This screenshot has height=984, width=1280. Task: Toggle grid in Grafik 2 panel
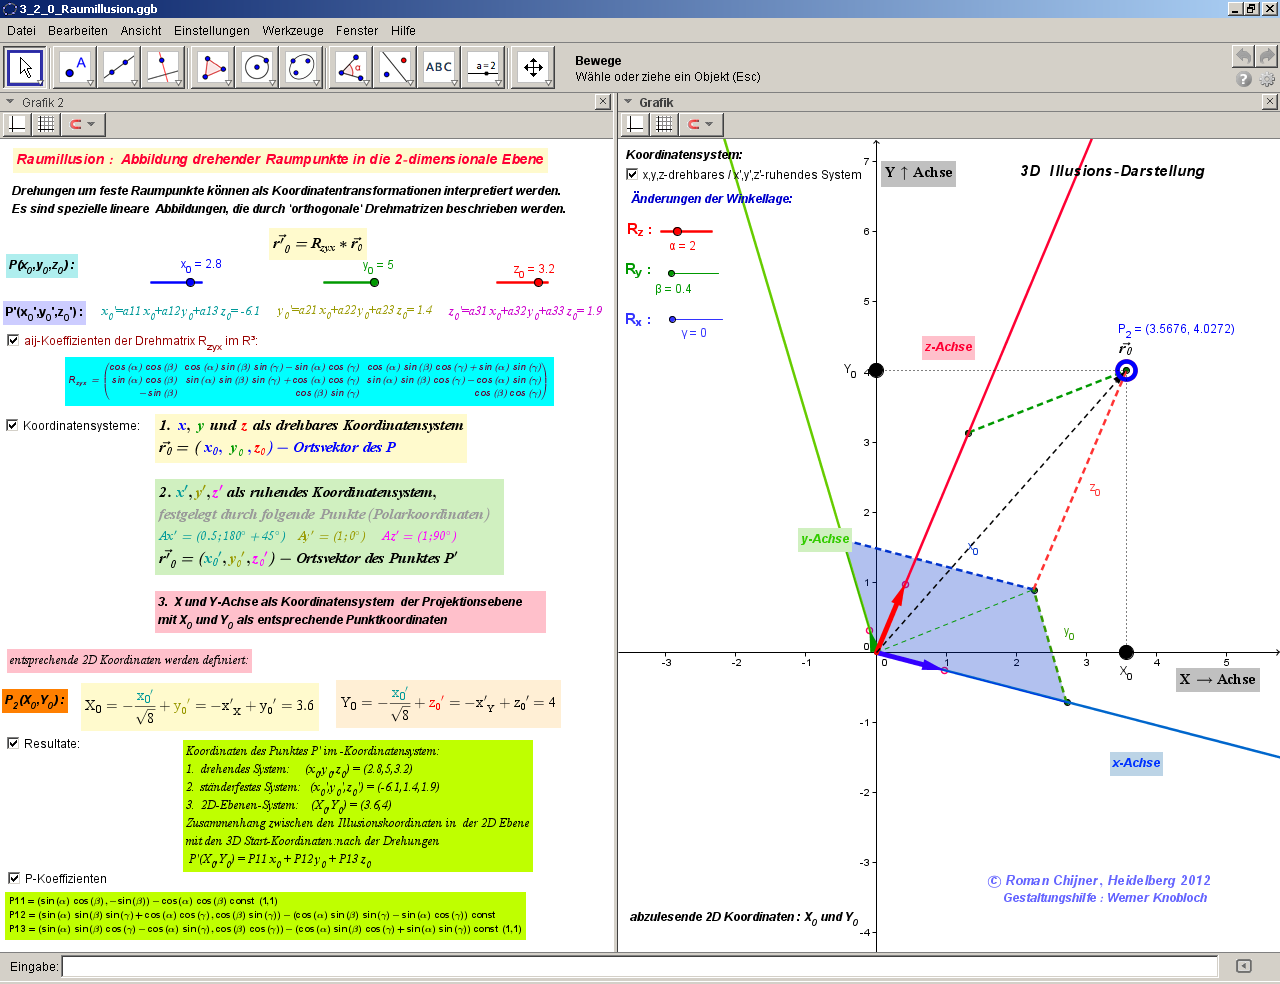point(46,125)
